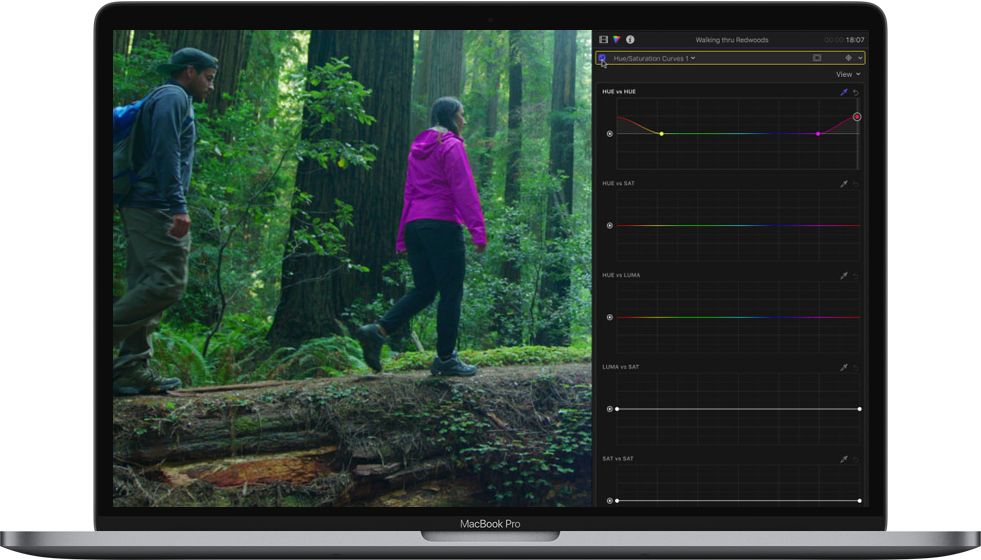Use the LUMA vs SAT eyedropper
This screenshot has height=560, width=981.
coord(843,367)
